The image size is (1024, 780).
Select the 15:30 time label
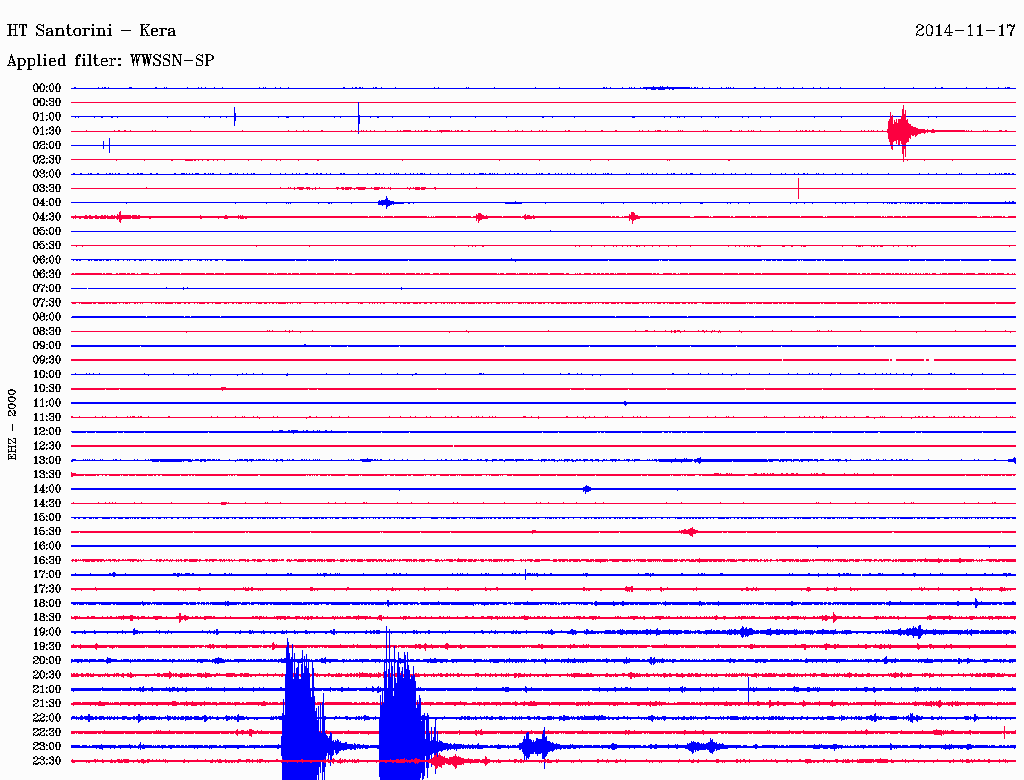click(47, 532)
